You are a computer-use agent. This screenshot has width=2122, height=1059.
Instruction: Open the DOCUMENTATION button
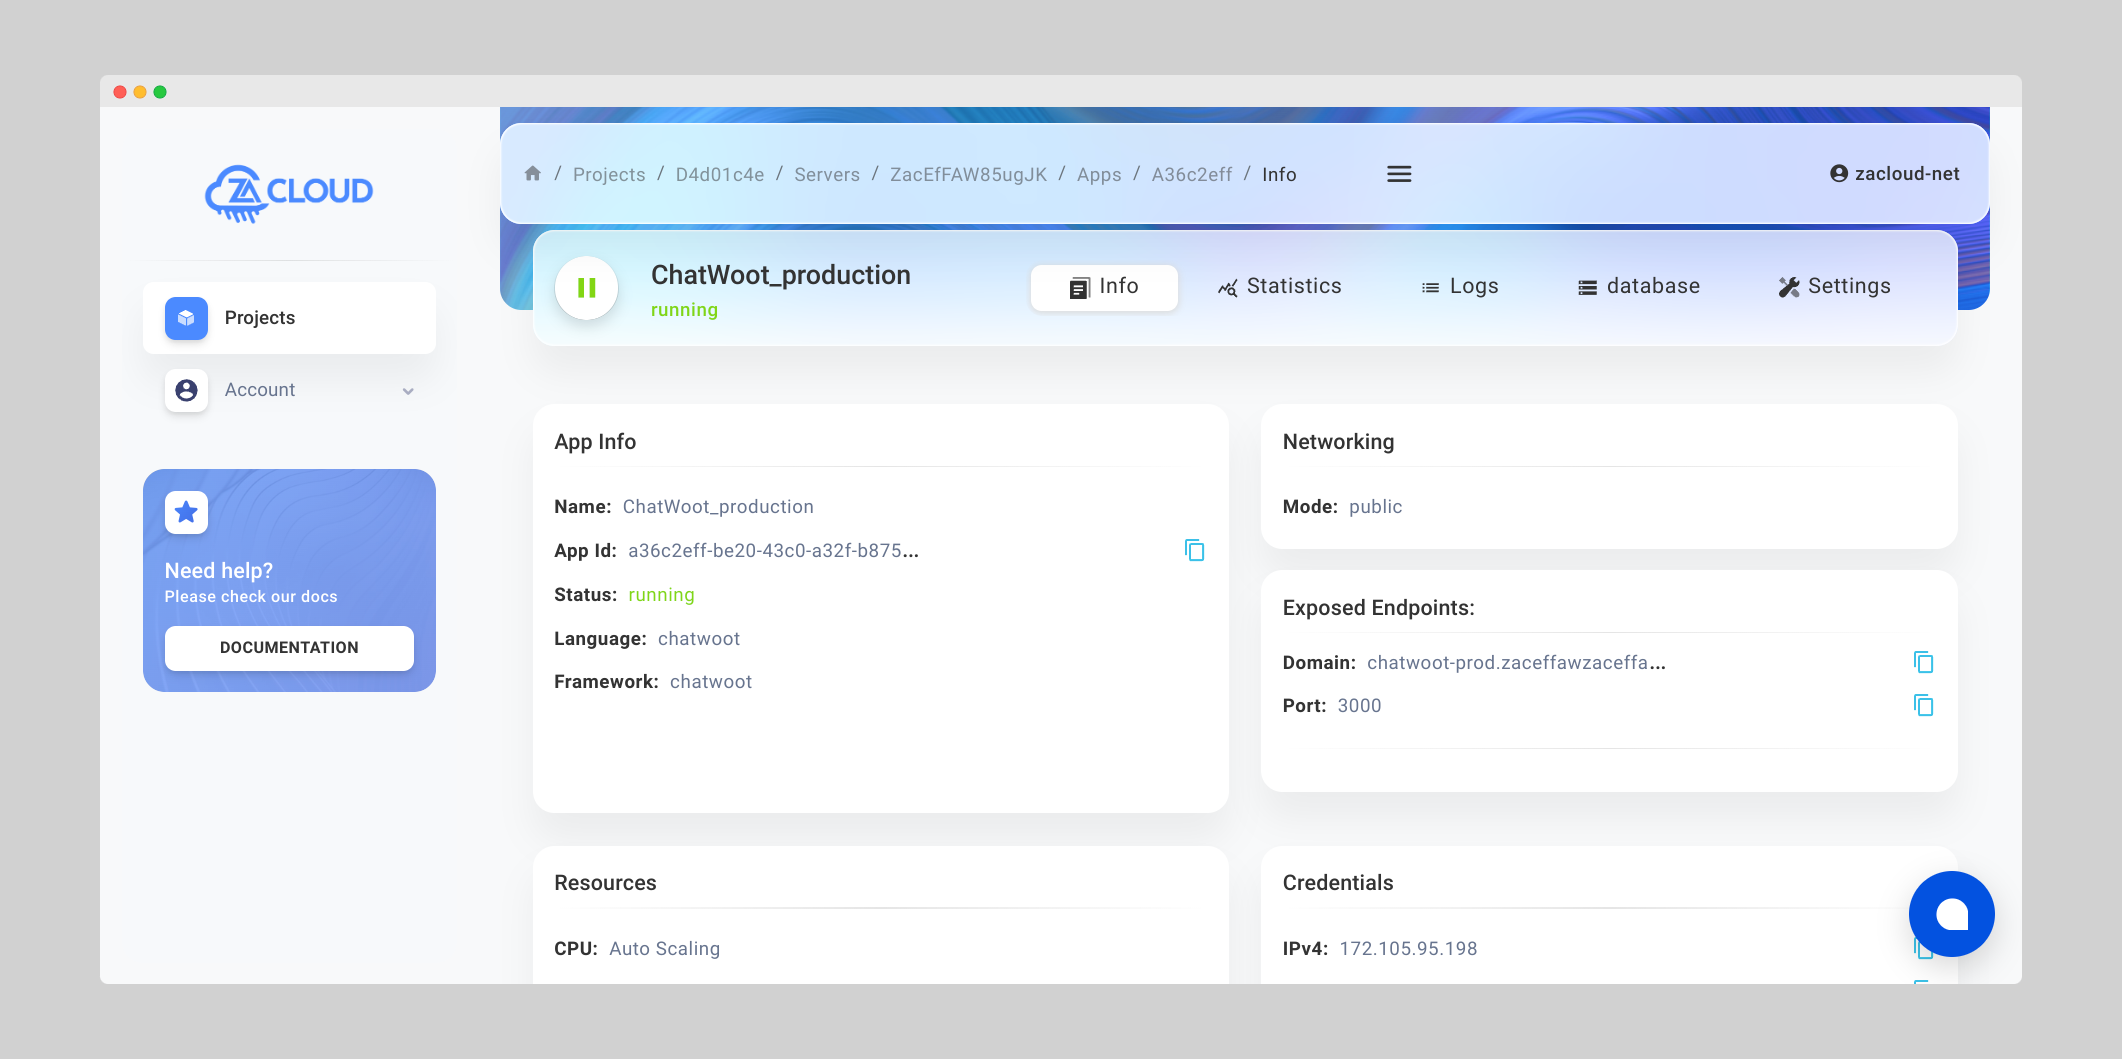click(x=289, y=648)
